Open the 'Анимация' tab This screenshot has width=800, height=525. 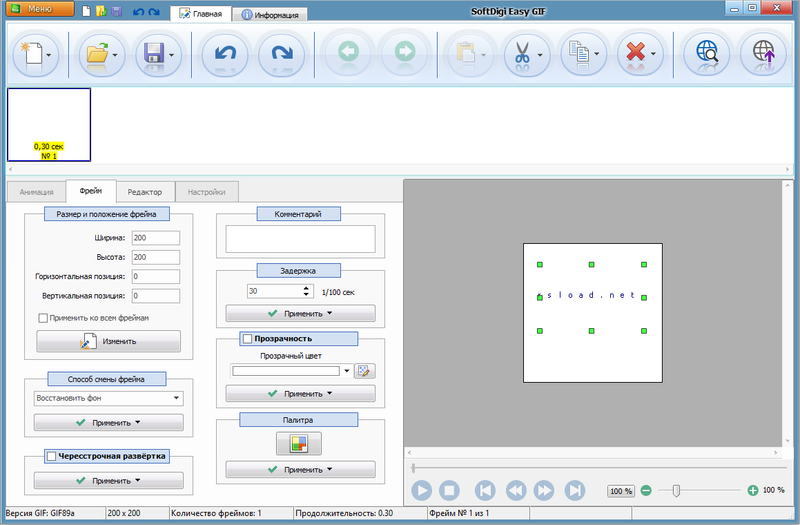36,192
